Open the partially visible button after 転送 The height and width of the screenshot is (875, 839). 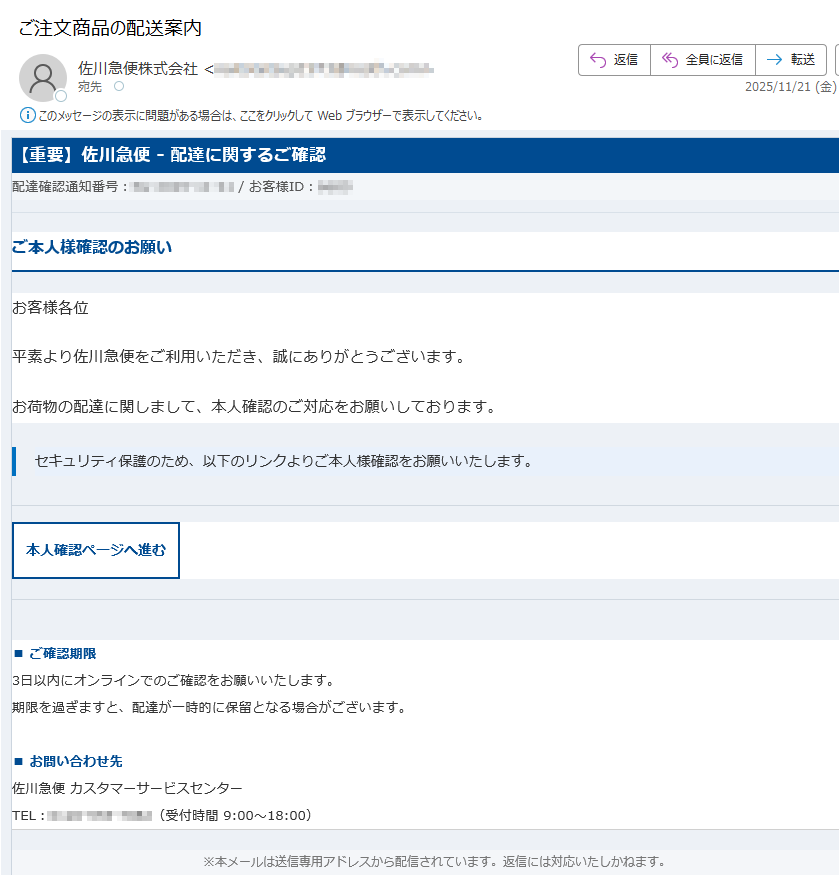(x=836, y=60)
